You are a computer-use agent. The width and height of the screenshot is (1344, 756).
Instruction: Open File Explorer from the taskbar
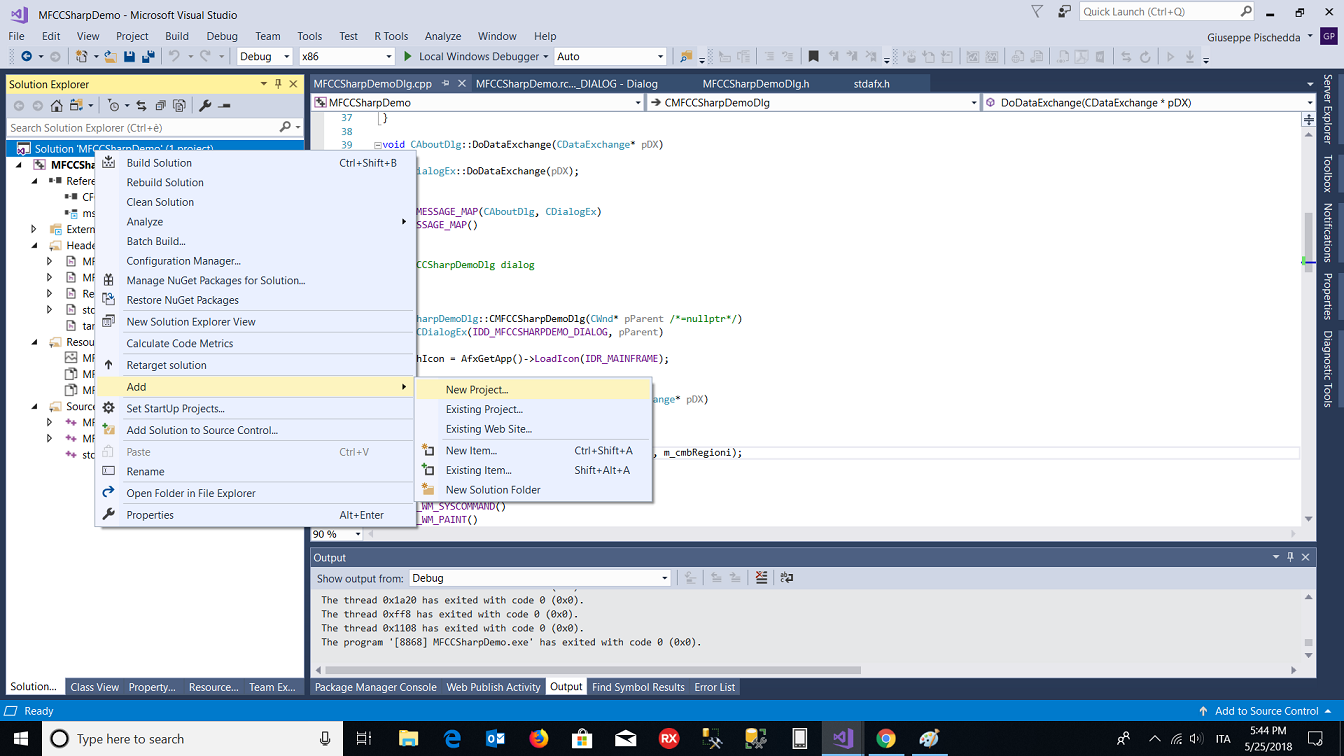tap(409, 739)
